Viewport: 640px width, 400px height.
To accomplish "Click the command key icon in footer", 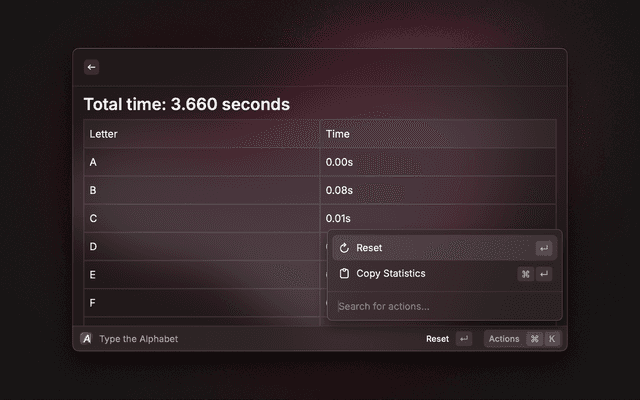I will tap(534, 339).
